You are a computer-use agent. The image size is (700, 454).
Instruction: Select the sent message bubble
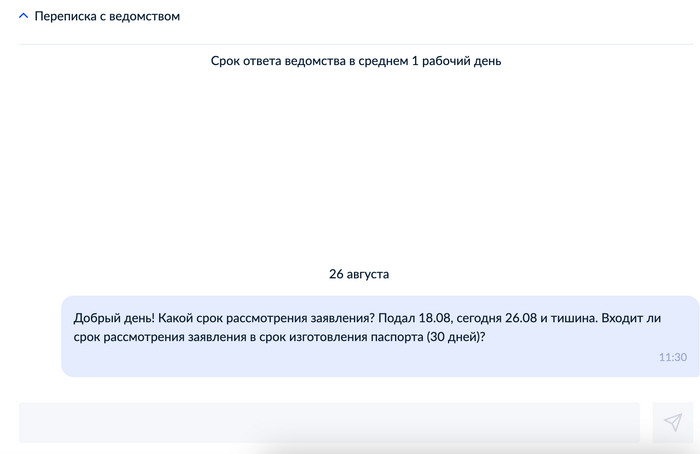[x=380, y=336]
